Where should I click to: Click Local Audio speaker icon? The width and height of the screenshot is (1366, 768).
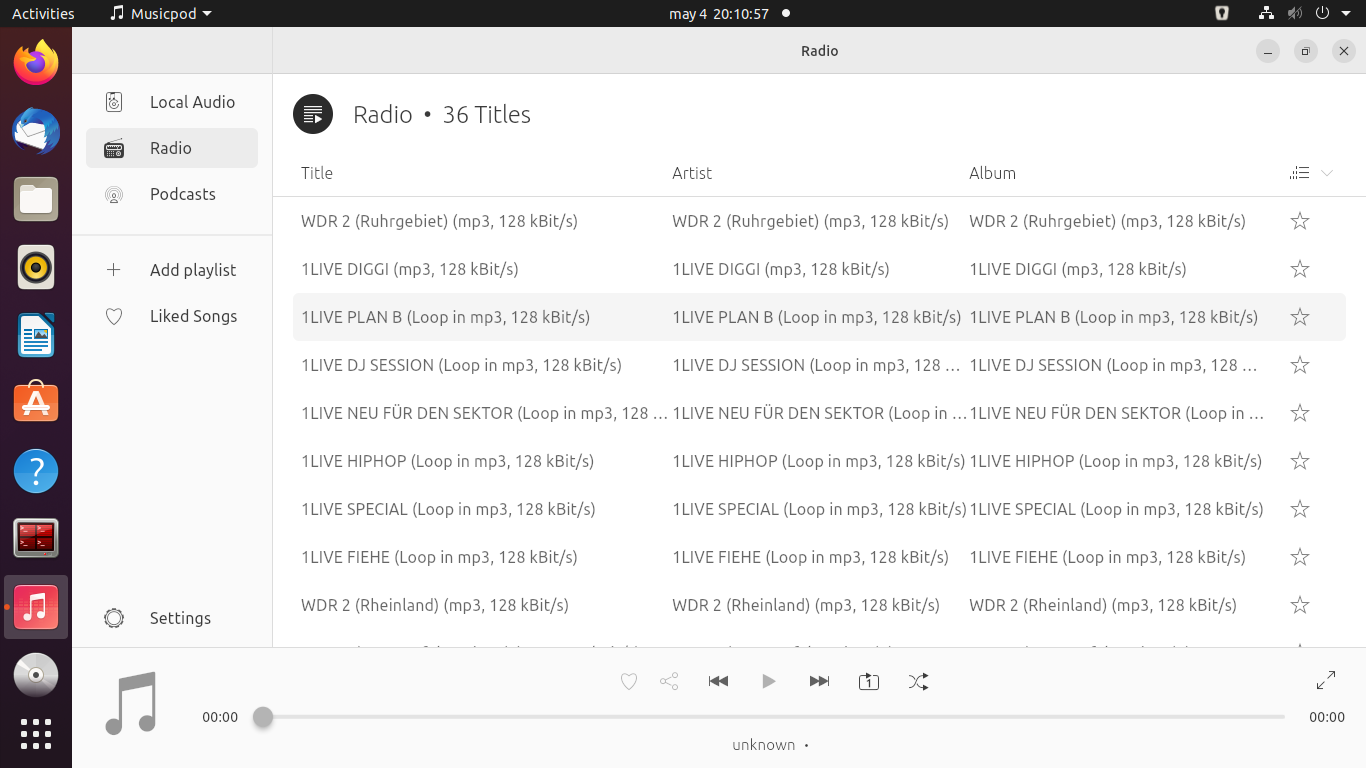[x=114, y=102]
